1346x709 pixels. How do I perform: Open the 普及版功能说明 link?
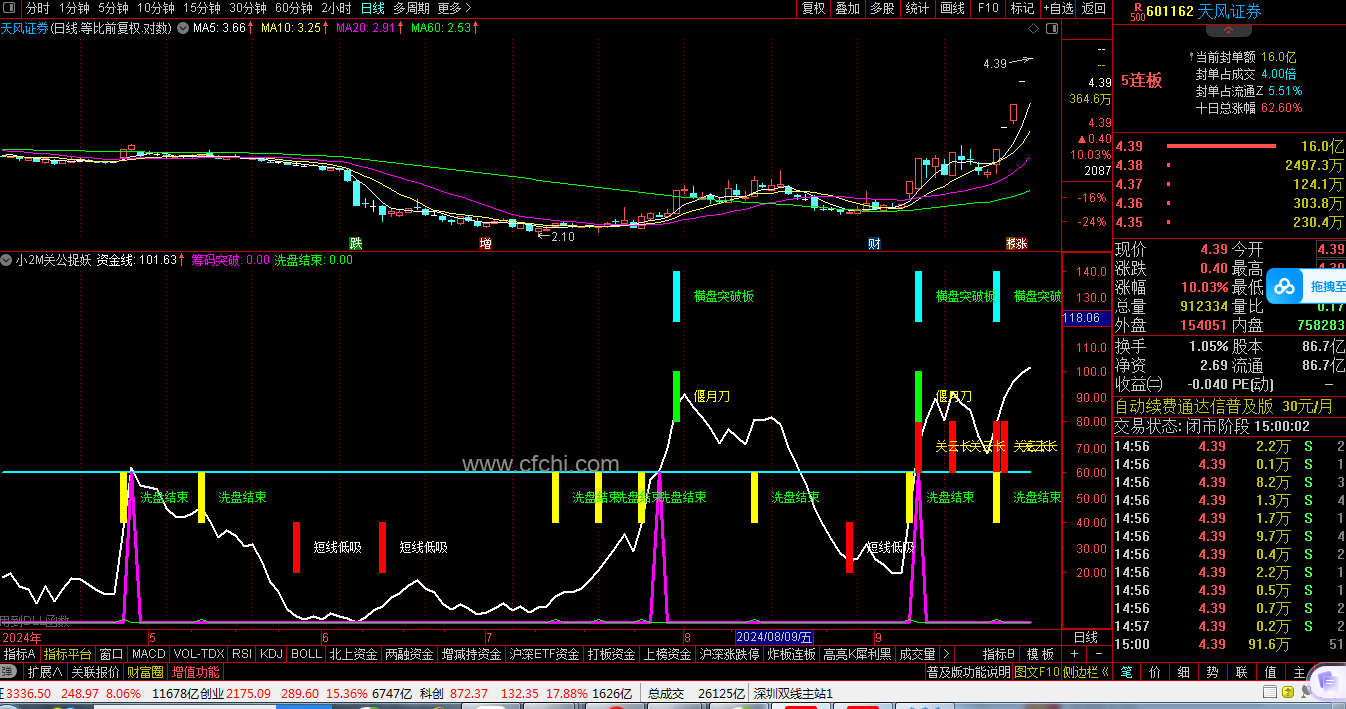point(968,671)
